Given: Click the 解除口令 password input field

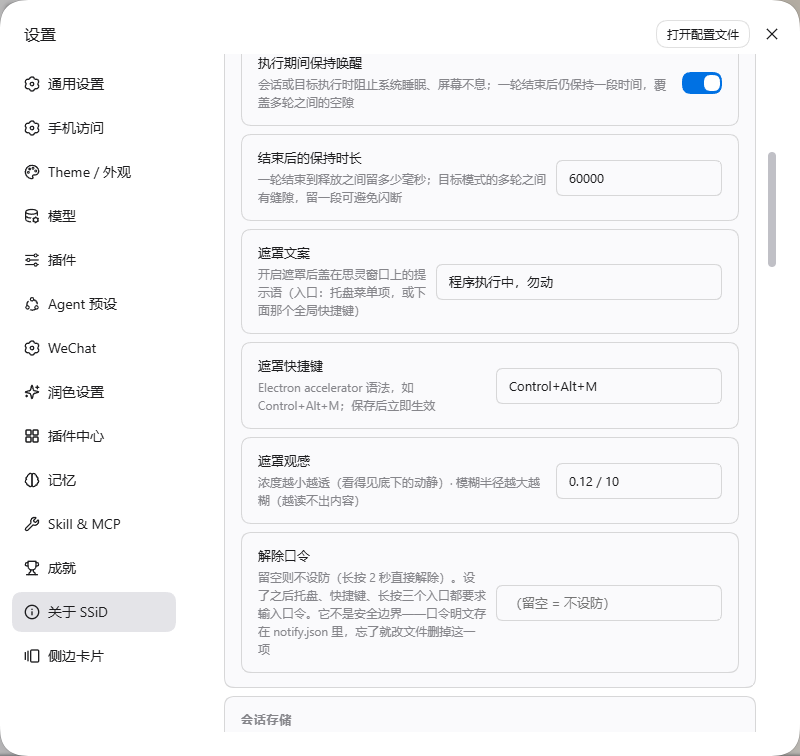Looking at the screenshot, I should click(609, 603).
